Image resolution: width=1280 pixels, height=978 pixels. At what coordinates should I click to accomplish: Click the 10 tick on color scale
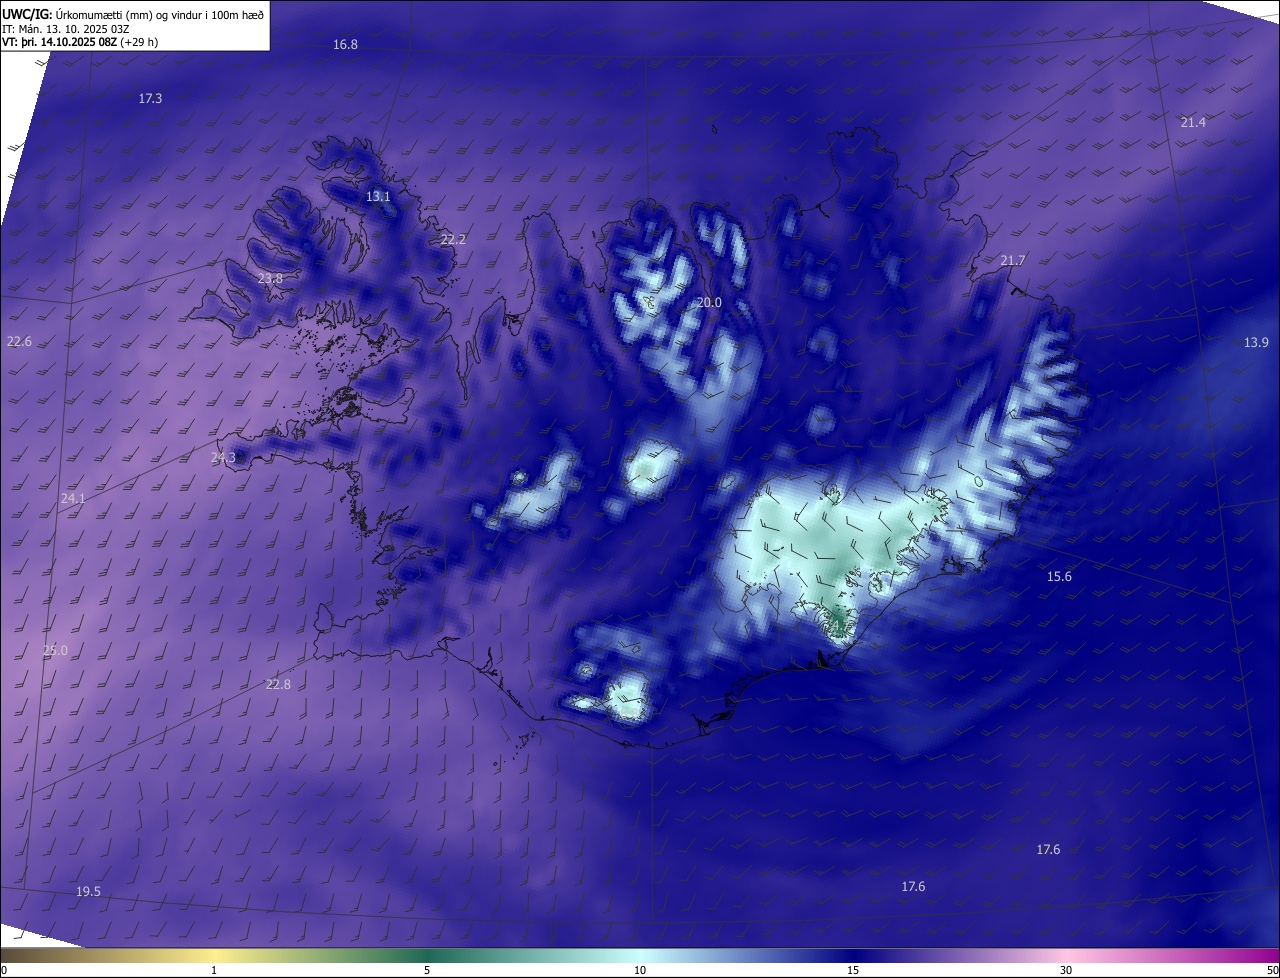(x=640, y=971)
